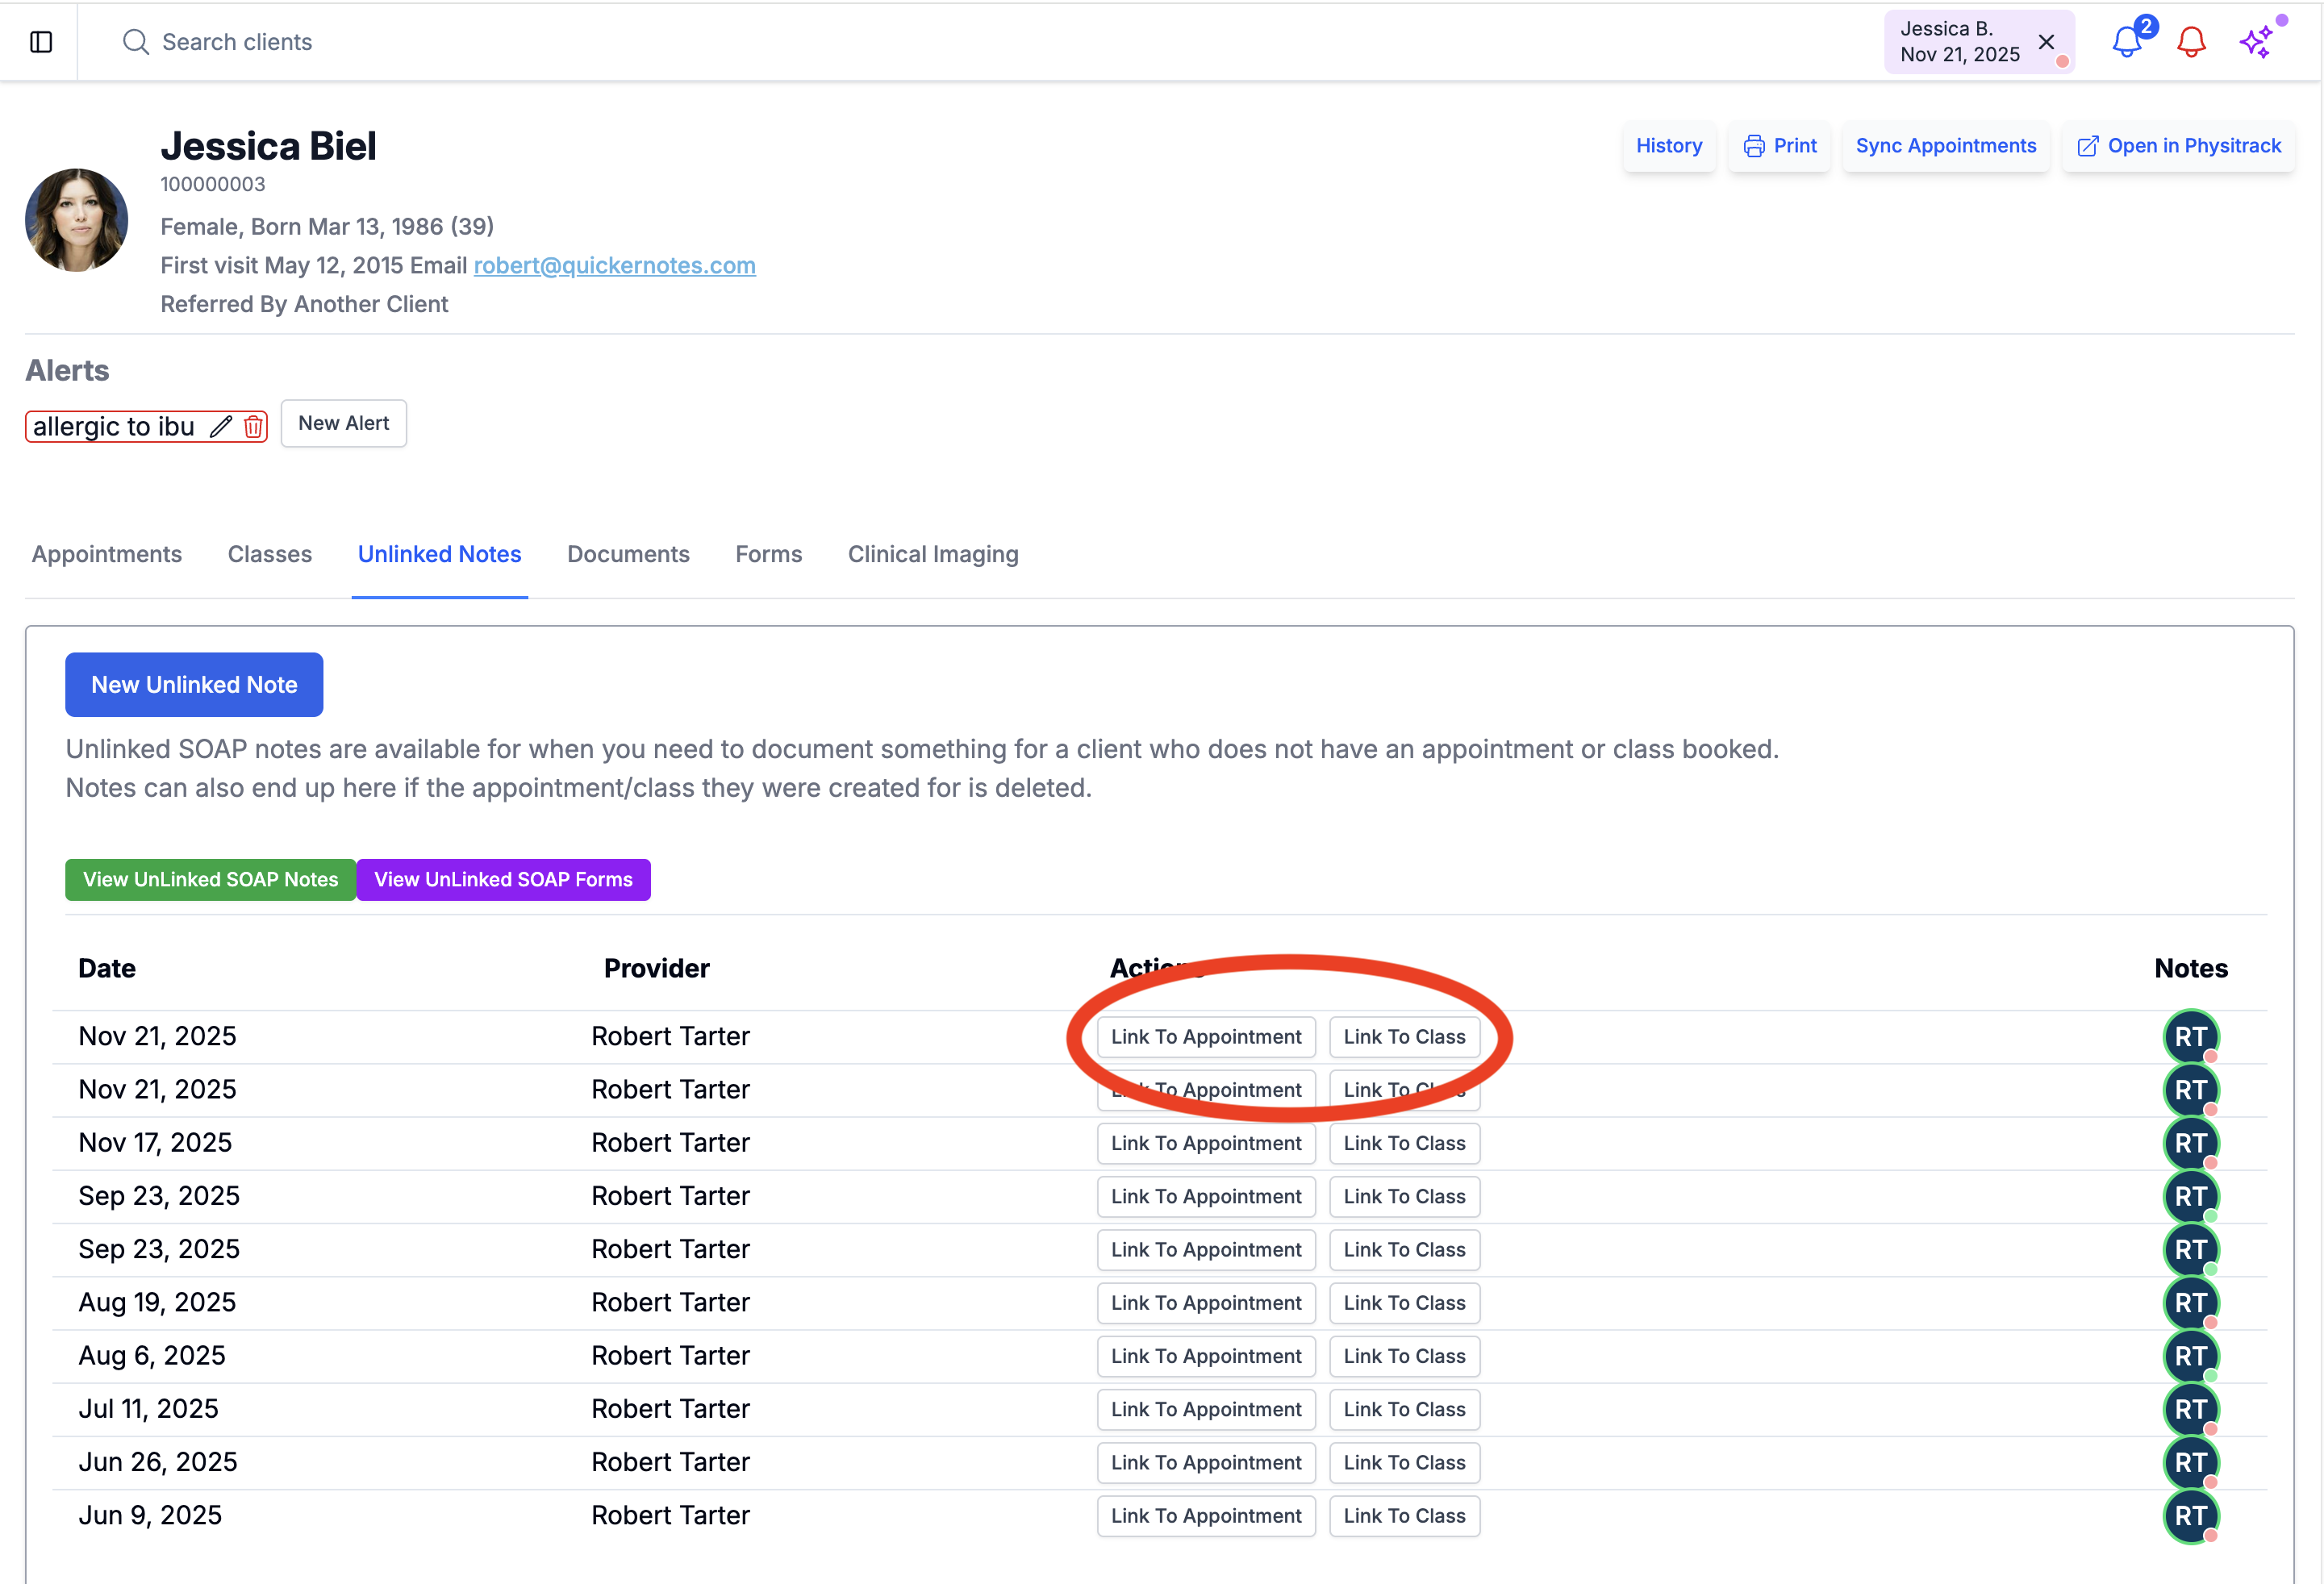Select the Documents tab

[628, 554]
